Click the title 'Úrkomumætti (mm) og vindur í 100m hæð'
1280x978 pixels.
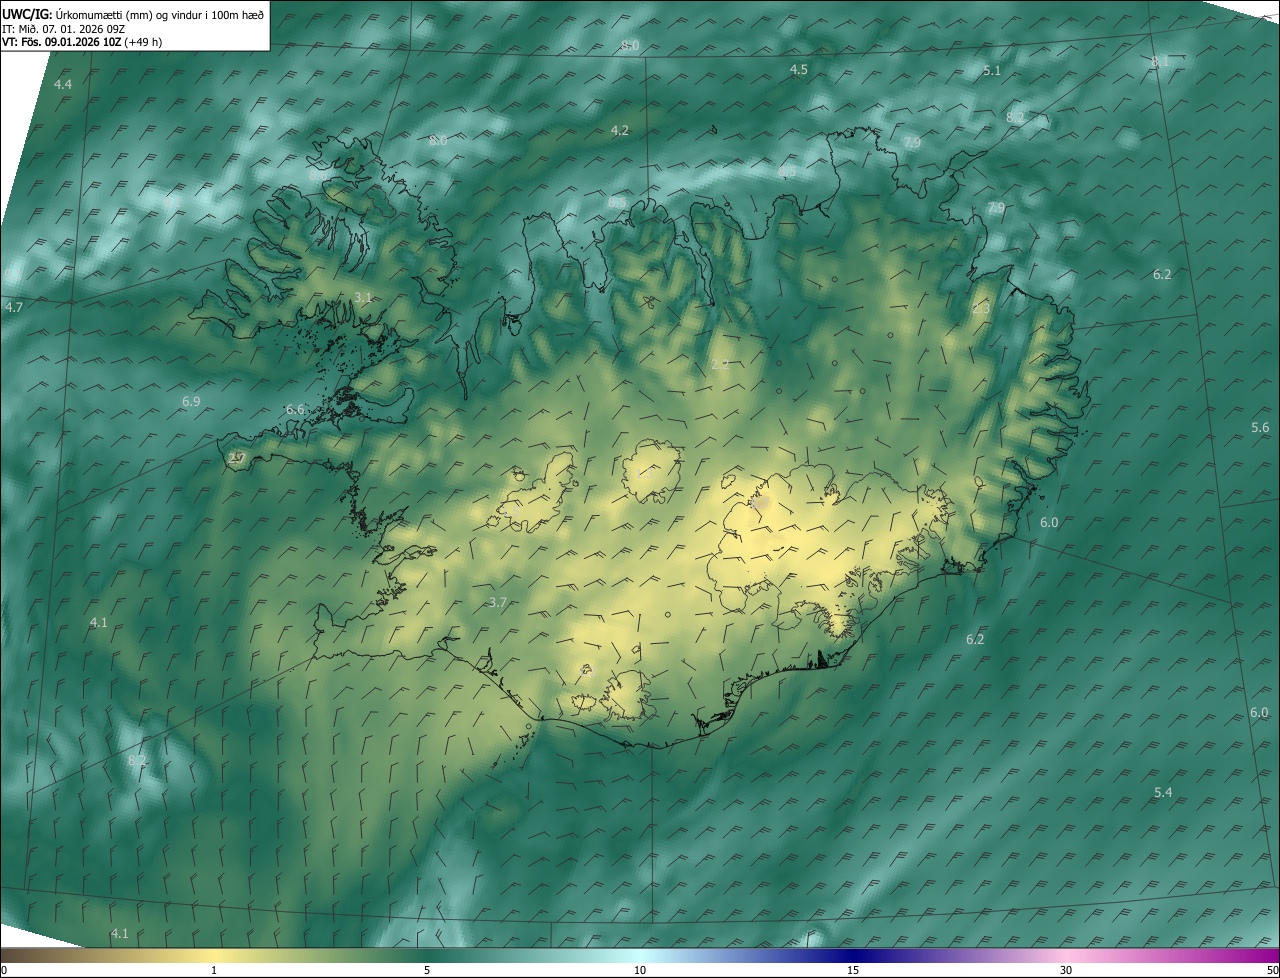point(158,14)
